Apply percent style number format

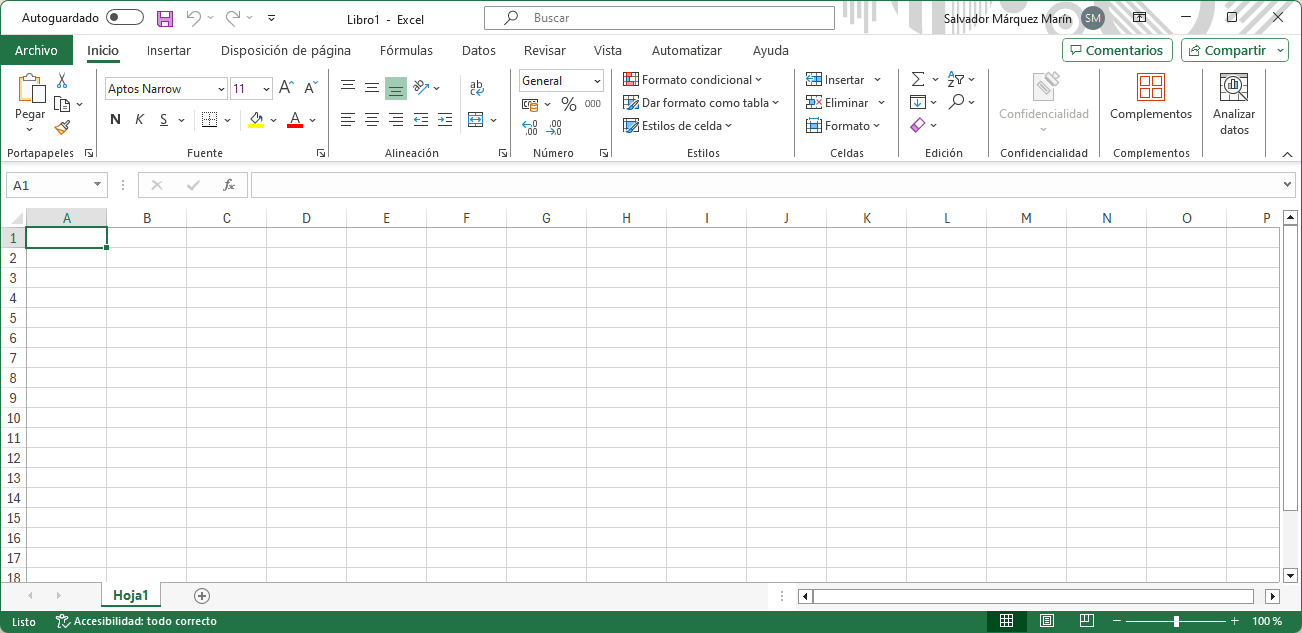[568, 104]
